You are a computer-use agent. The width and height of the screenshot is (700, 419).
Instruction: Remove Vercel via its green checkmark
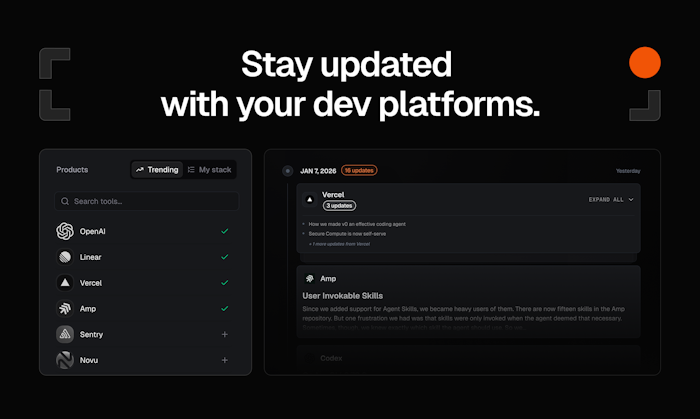225,282
